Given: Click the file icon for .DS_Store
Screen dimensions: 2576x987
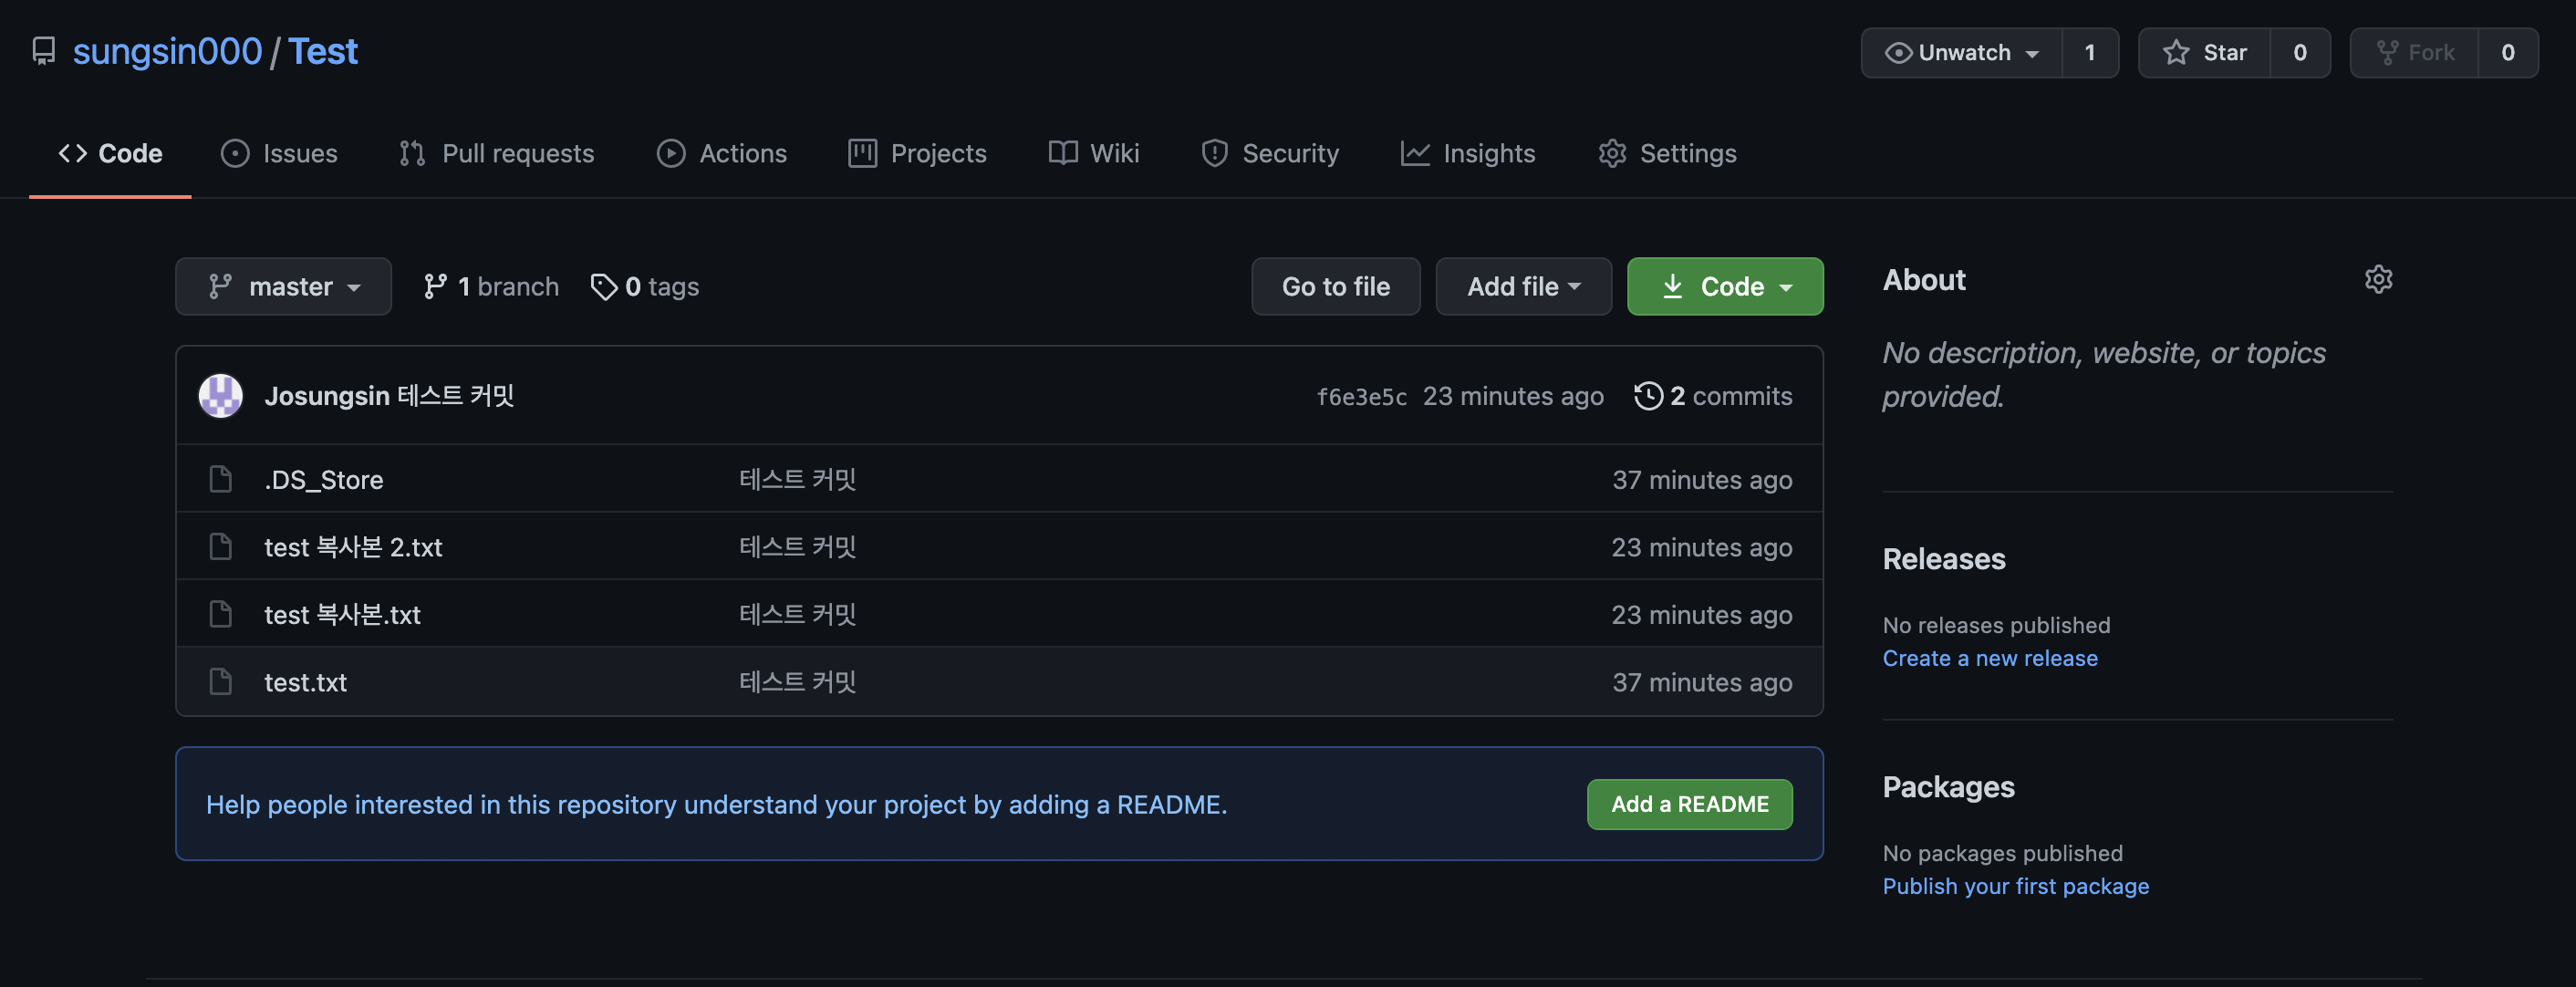Looking at the screenshot, I should 220,480.
